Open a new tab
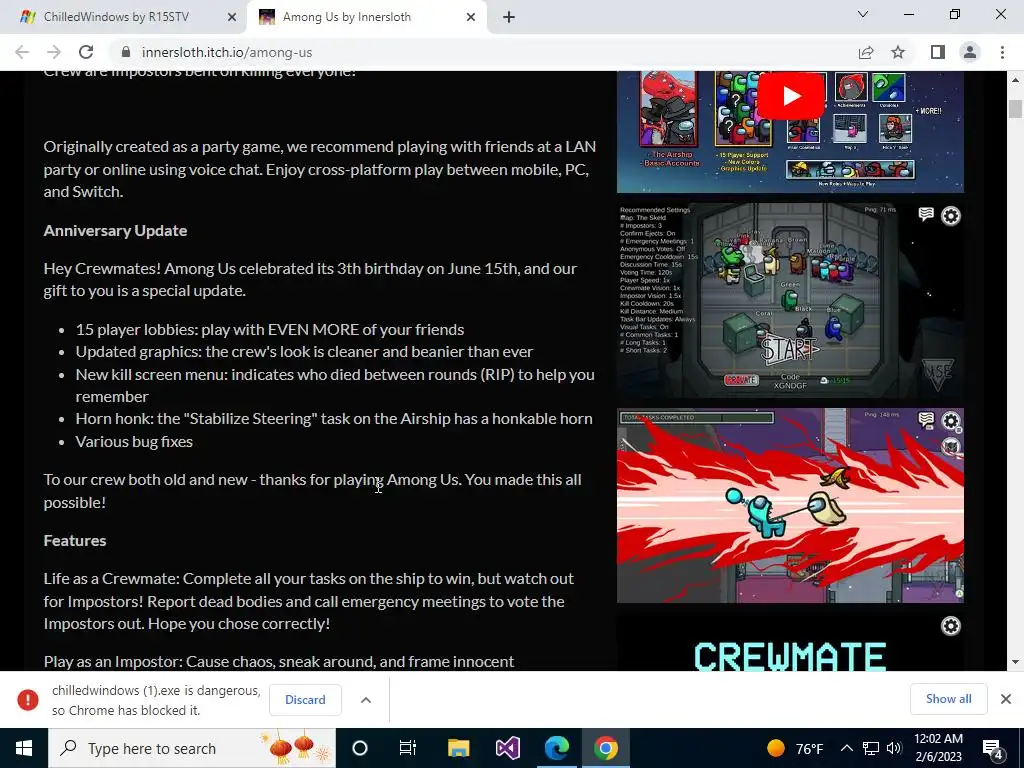Screen dimensions: 1024x768 coord(509,17)
